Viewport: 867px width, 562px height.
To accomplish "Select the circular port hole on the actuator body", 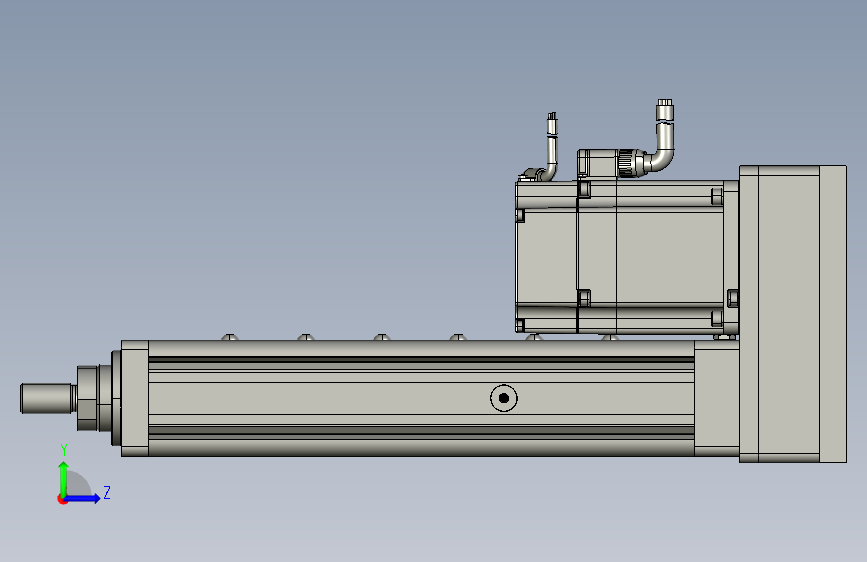I will click(x=504, y=398).
